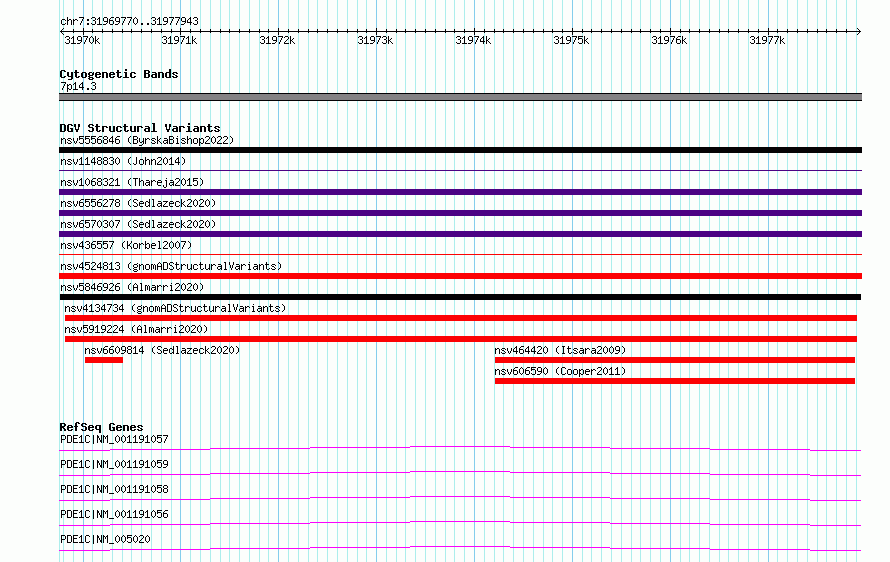Click the black bar under nsv5846926
The image size is (890, 562).
click(460, 297)
